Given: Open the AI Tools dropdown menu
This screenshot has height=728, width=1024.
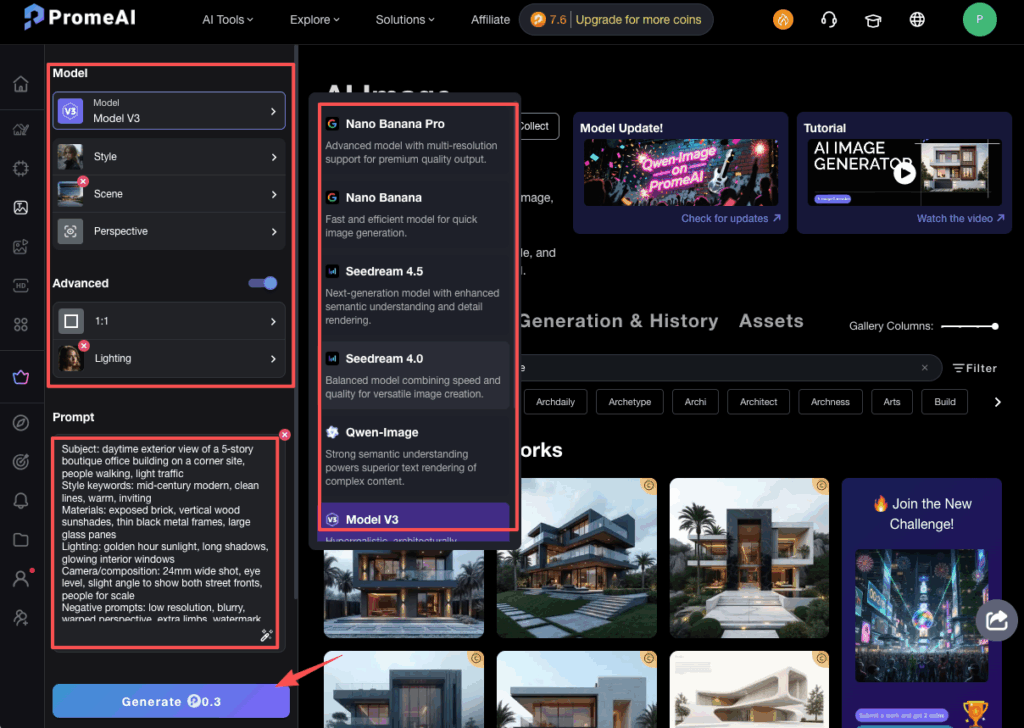Looking at the screenshot, I should (x=227, y=20).
